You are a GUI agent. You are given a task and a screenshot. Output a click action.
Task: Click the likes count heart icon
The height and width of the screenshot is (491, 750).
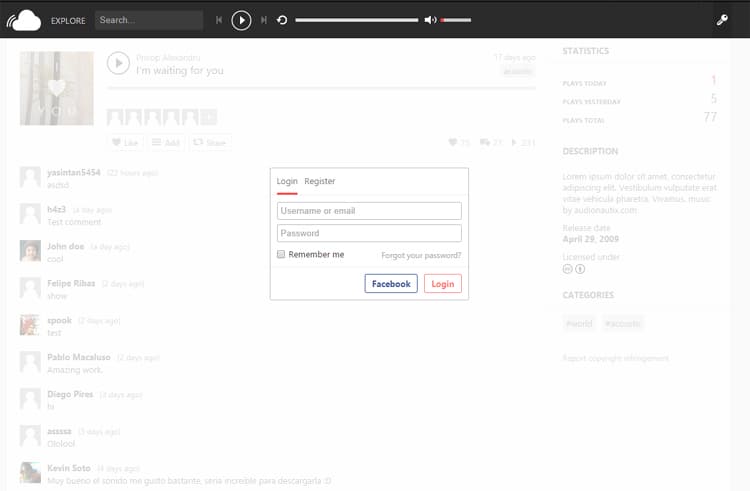tap(452, 142)
